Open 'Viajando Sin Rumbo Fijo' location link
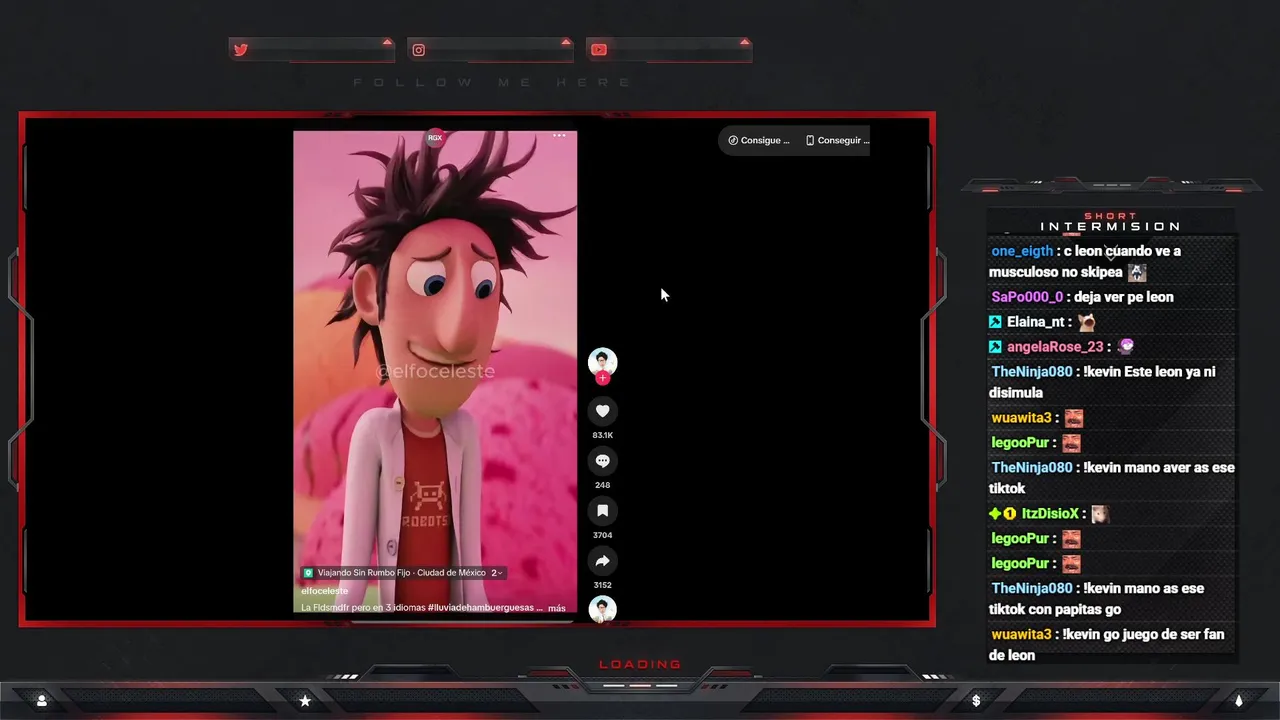The width and height of the screenshot is (1280, 720). (x=402, y=573)
